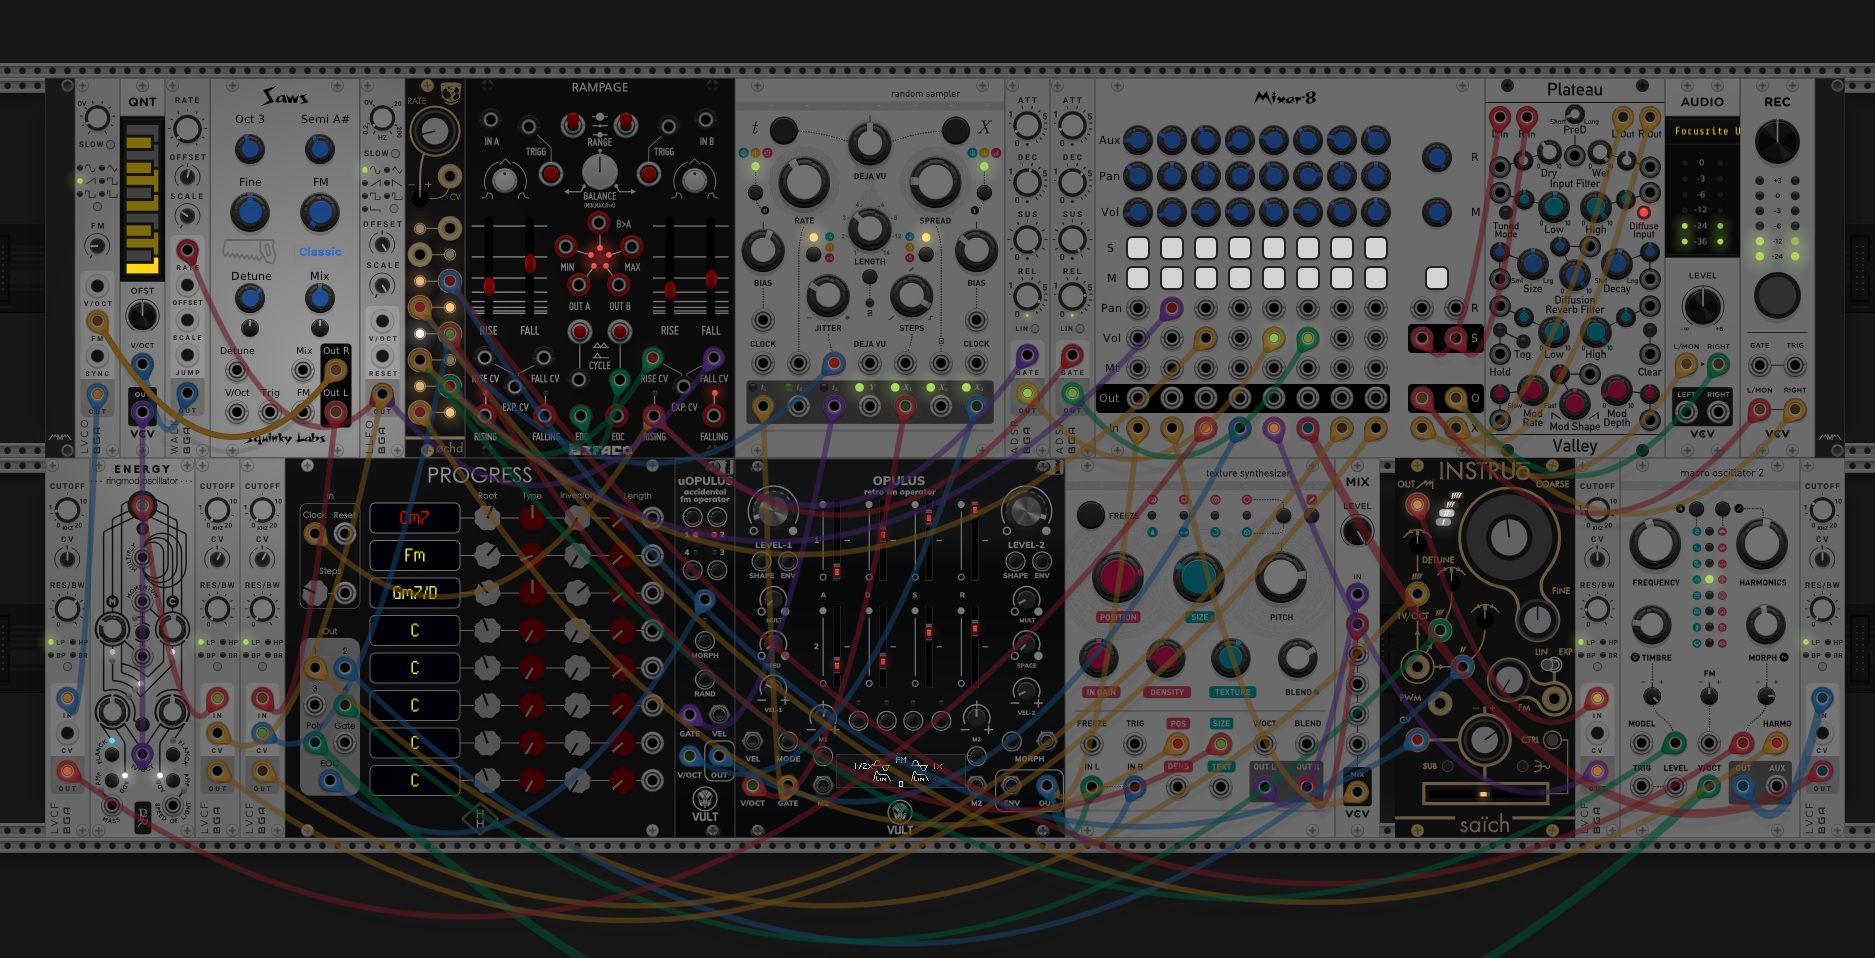Click the Opulus LEVEL-1 knob

tap(772, 511)
